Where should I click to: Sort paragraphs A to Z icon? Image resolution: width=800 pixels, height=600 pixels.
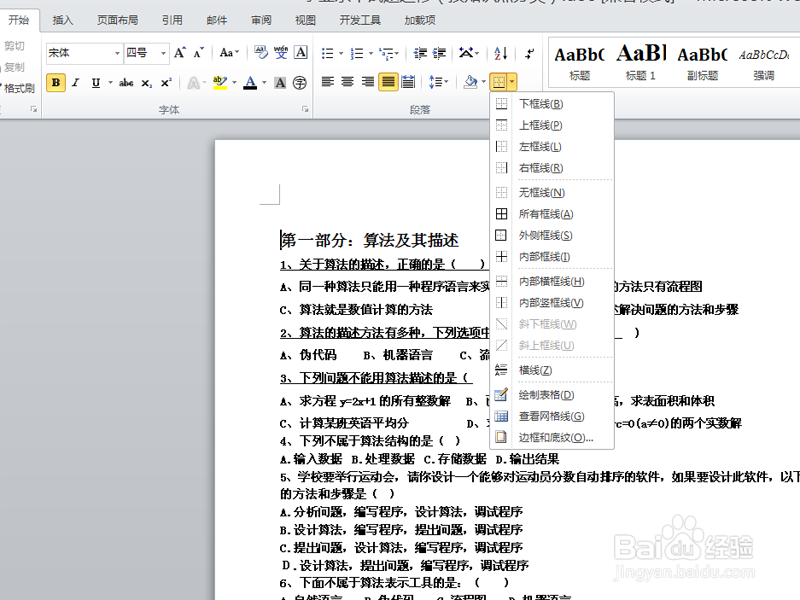[x=501, y=53]
